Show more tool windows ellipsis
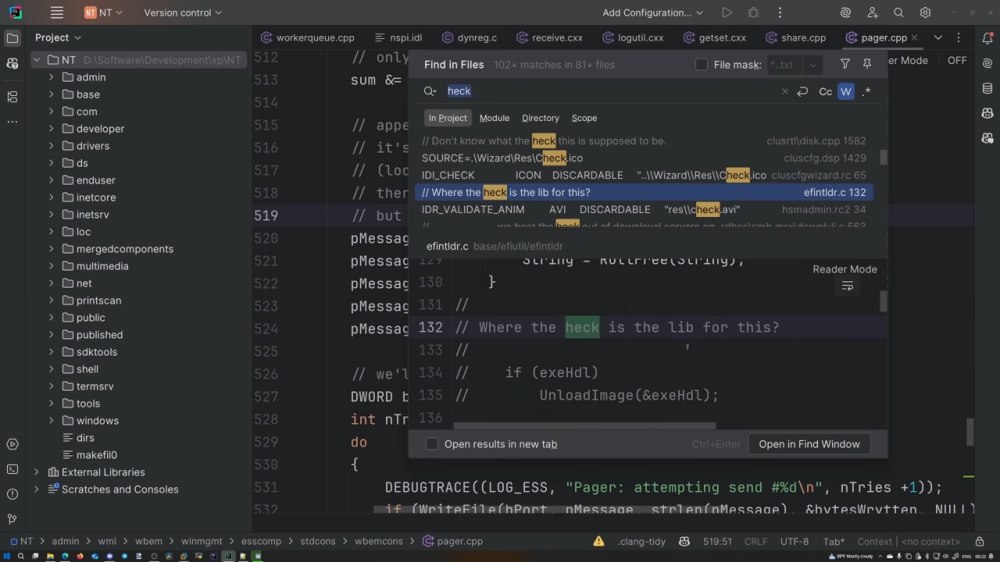Viewport: 1000px width, 562px height. tap(12, 121)
